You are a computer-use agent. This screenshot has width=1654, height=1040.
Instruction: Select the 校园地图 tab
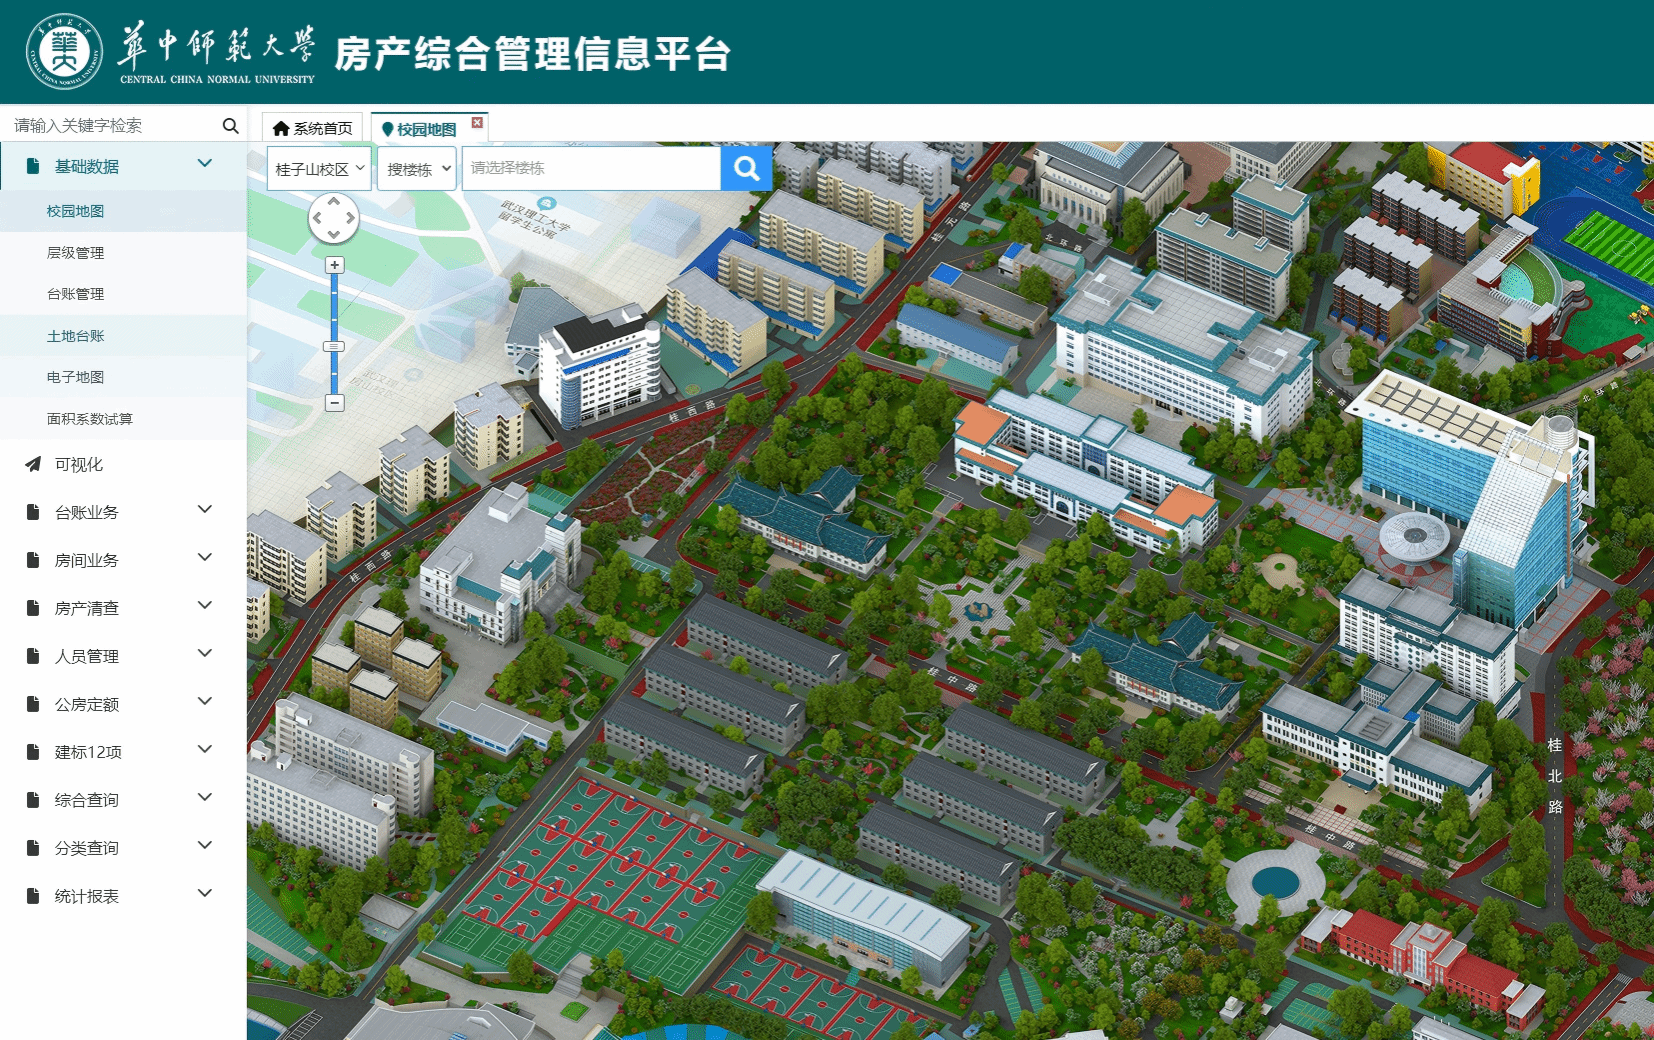point(421,129)
